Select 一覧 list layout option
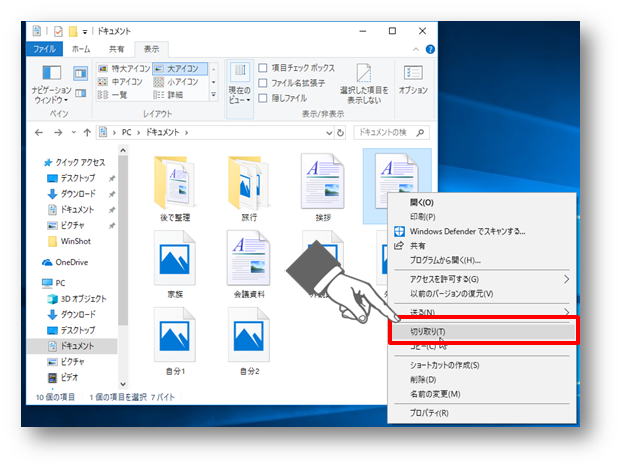The image size is (622, 469). pos(113,95)
